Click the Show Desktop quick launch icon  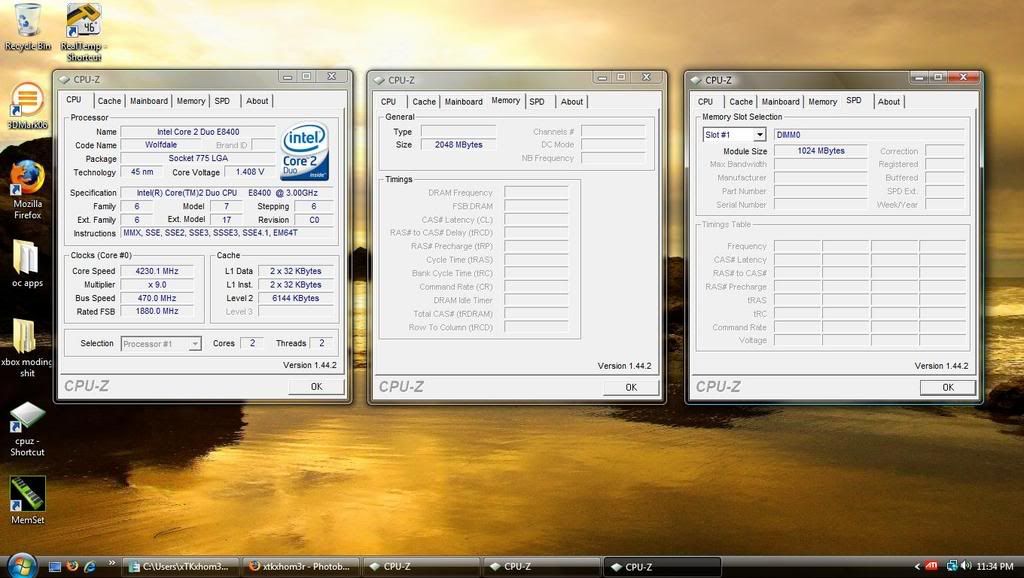(x=56, y=567)
